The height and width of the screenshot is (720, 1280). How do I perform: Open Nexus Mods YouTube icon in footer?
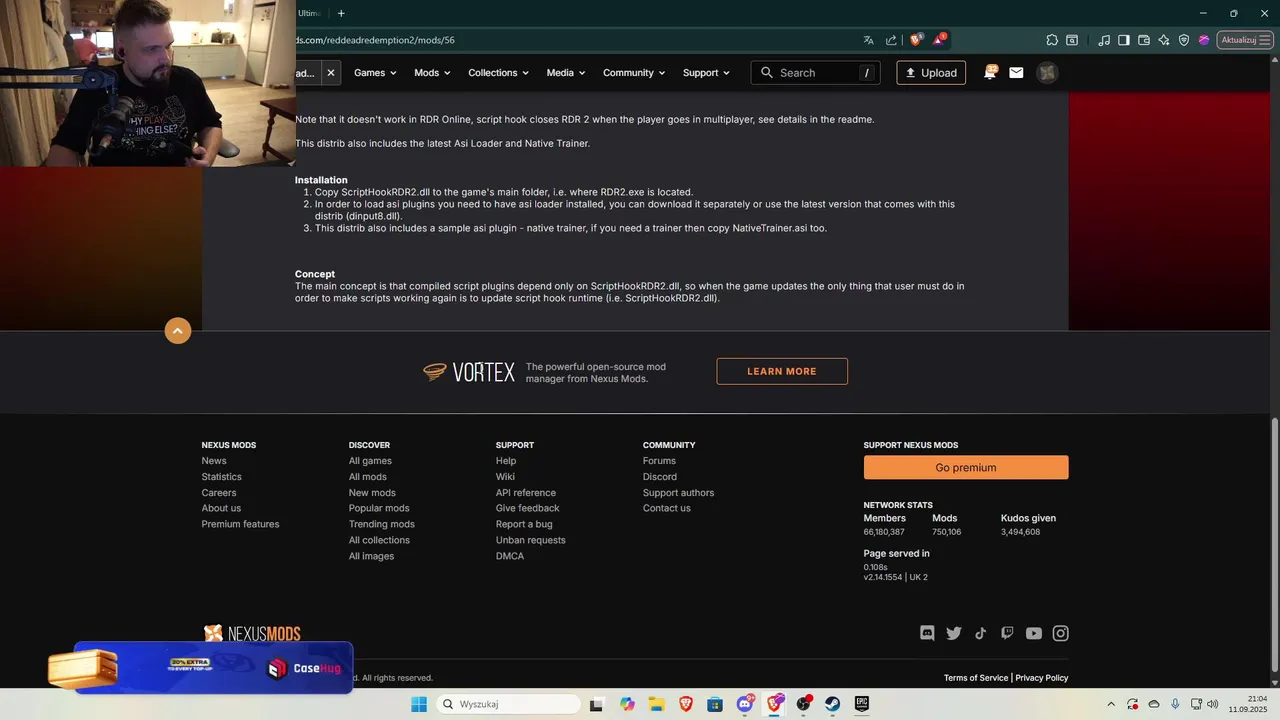tap(1034, 633)
